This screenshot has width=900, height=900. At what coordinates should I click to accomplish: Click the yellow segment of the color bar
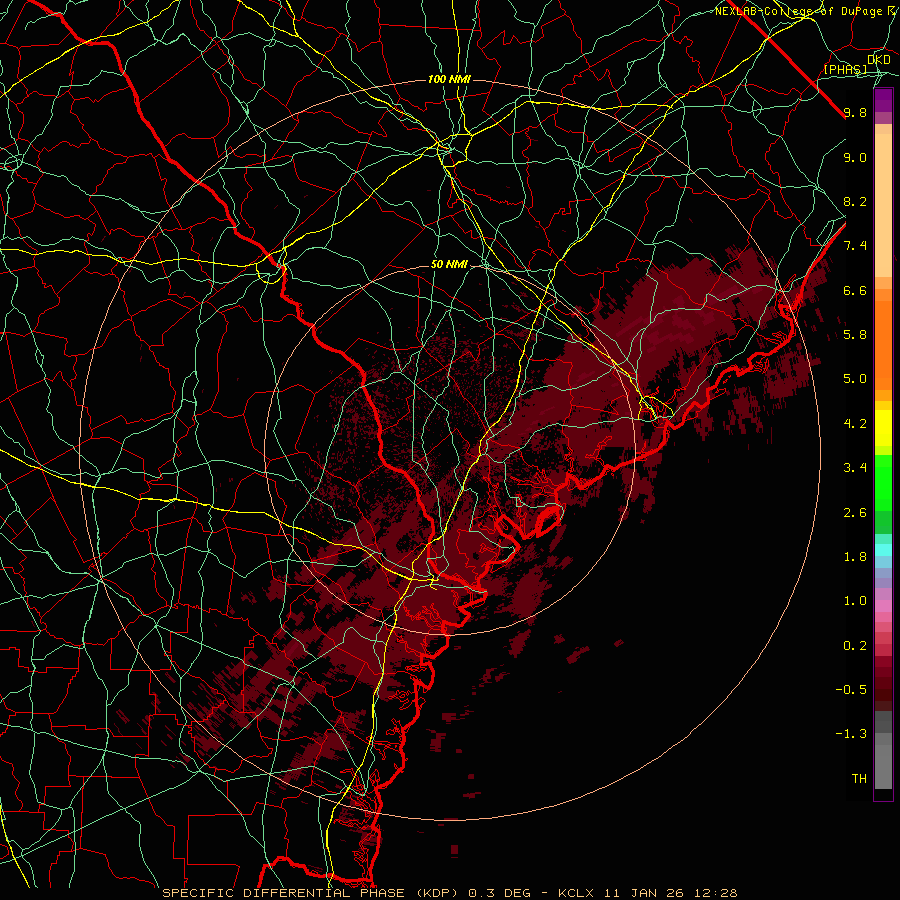[x=883, y=428]
